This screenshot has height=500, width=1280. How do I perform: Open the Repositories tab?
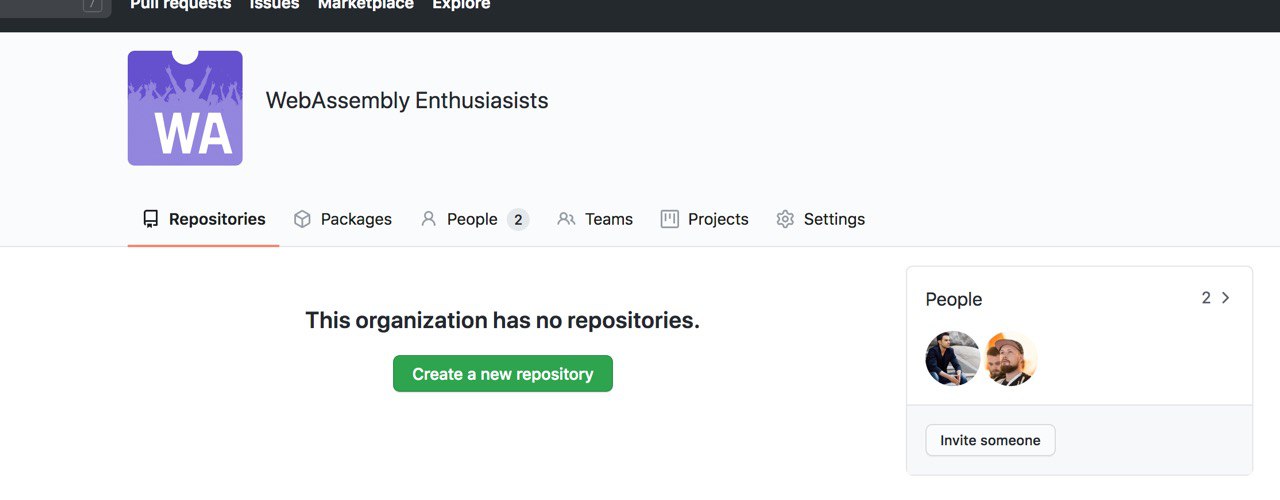point(204,219)
